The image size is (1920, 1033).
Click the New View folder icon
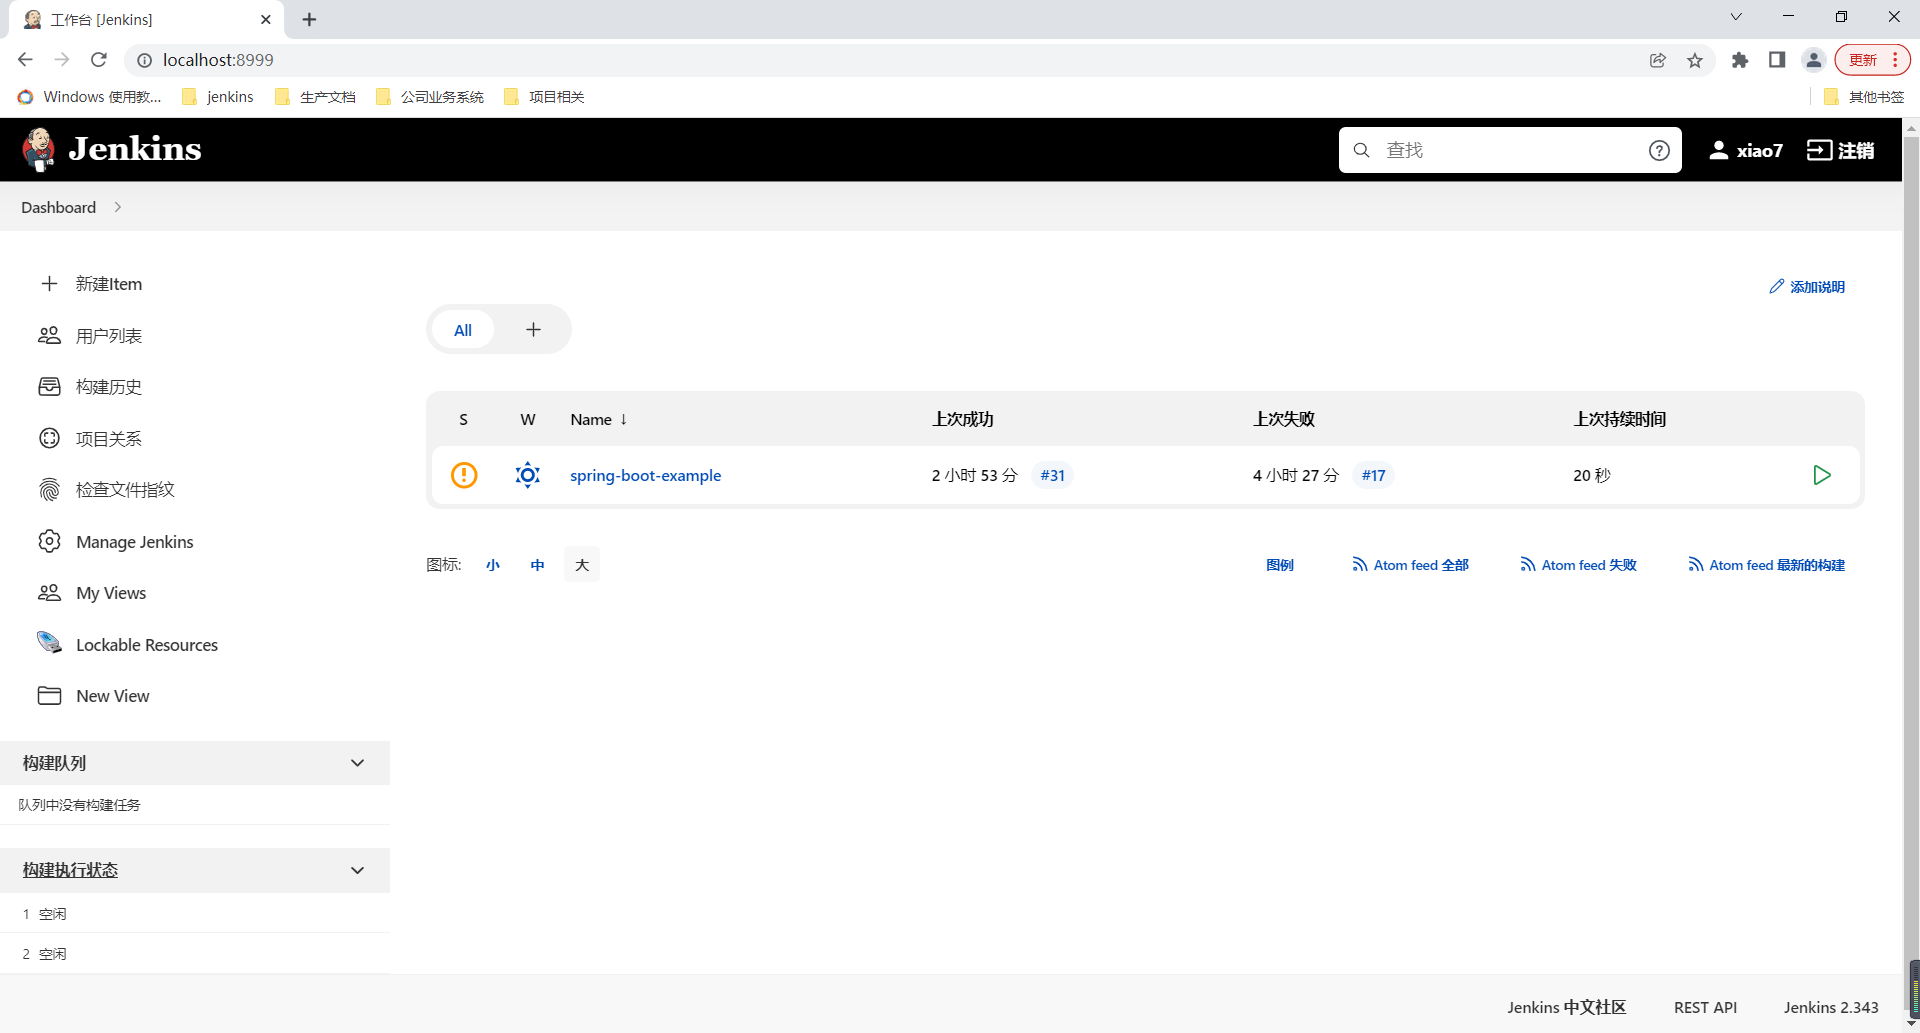tap(49, 696)
